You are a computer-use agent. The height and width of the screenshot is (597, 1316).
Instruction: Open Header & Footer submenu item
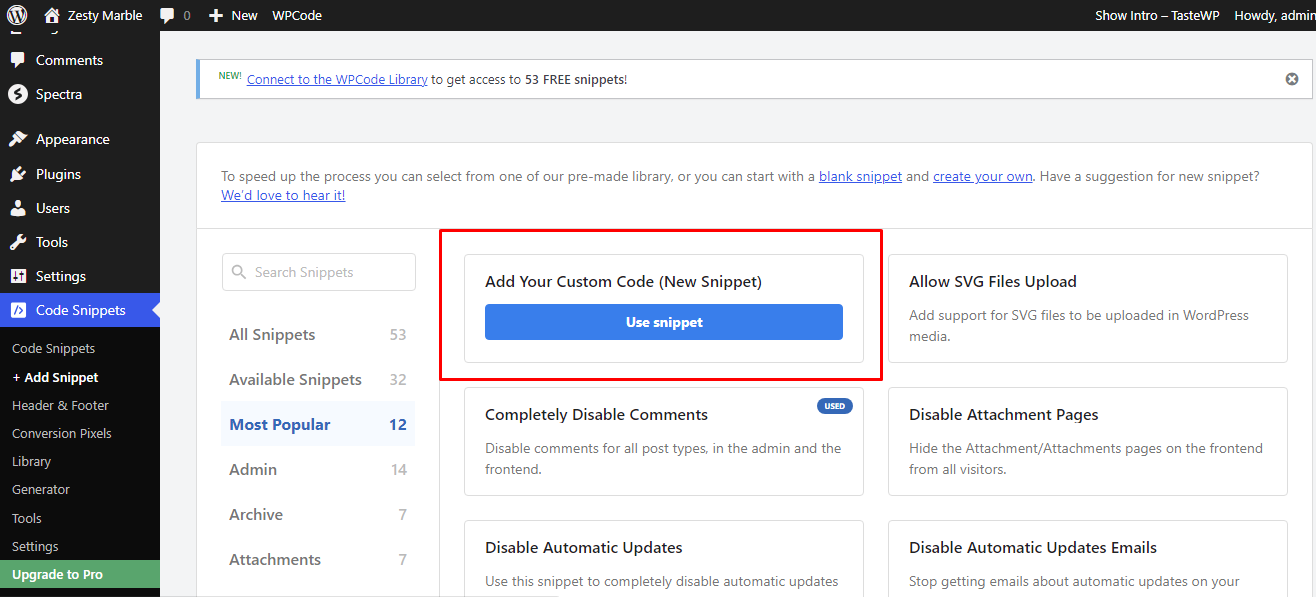60,405
